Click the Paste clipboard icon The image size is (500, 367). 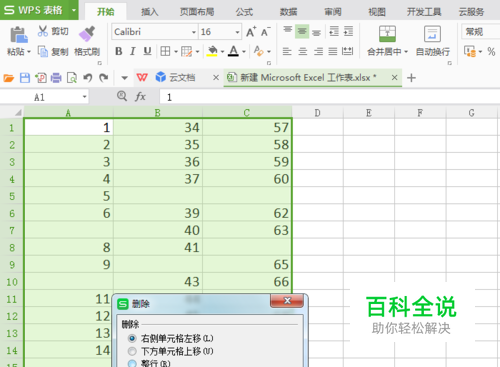point(19,35)
